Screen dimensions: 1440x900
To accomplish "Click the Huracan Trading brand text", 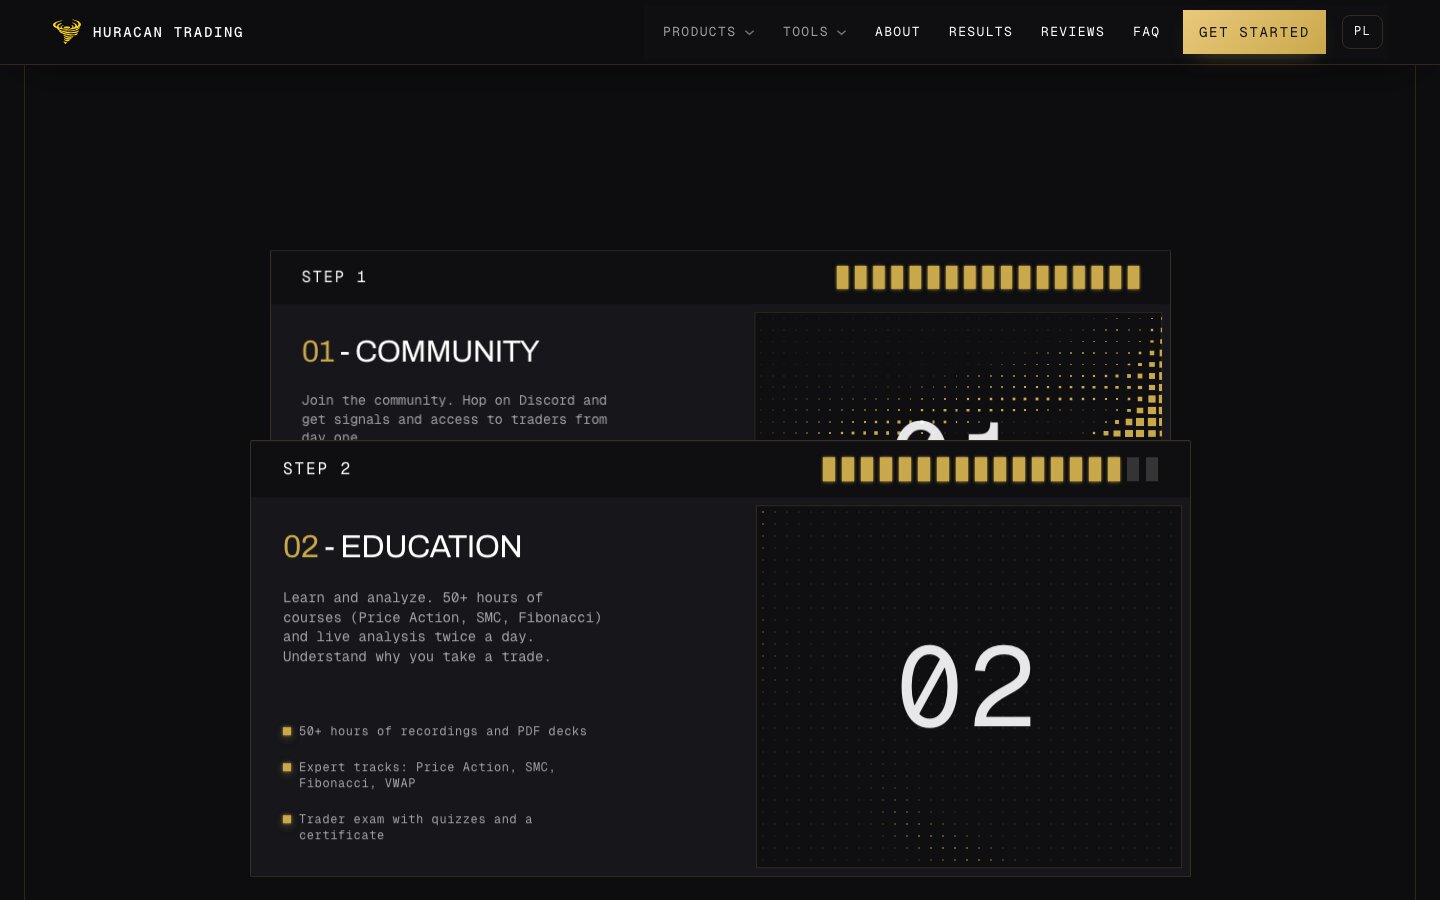I will (168, 32).
